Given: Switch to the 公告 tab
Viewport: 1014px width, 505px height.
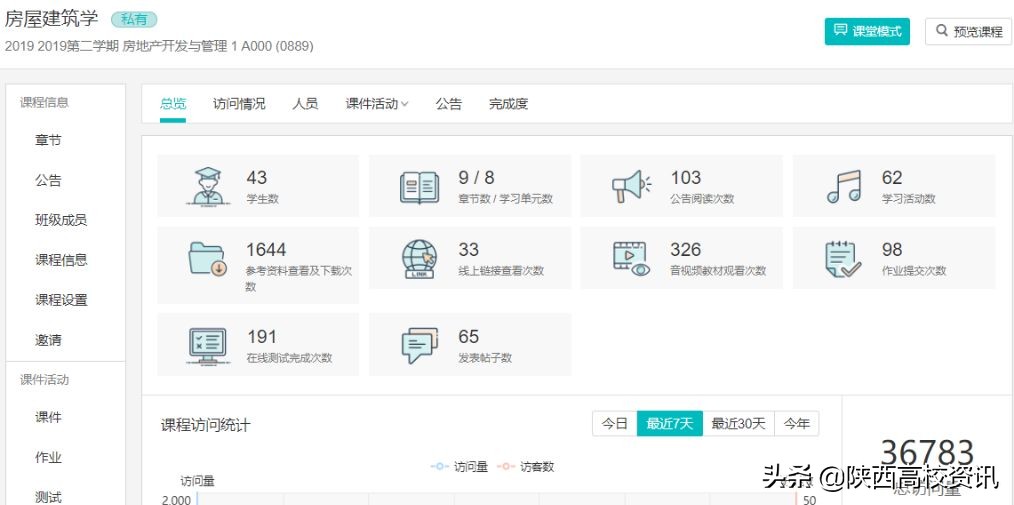Looking at the screenshot, I should pyautogui.click(x=448, y=103).
